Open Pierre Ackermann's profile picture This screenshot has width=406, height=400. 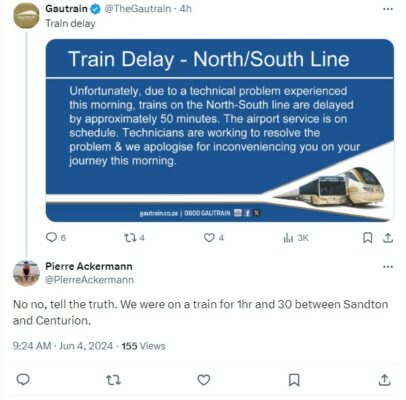coord(26,273)
